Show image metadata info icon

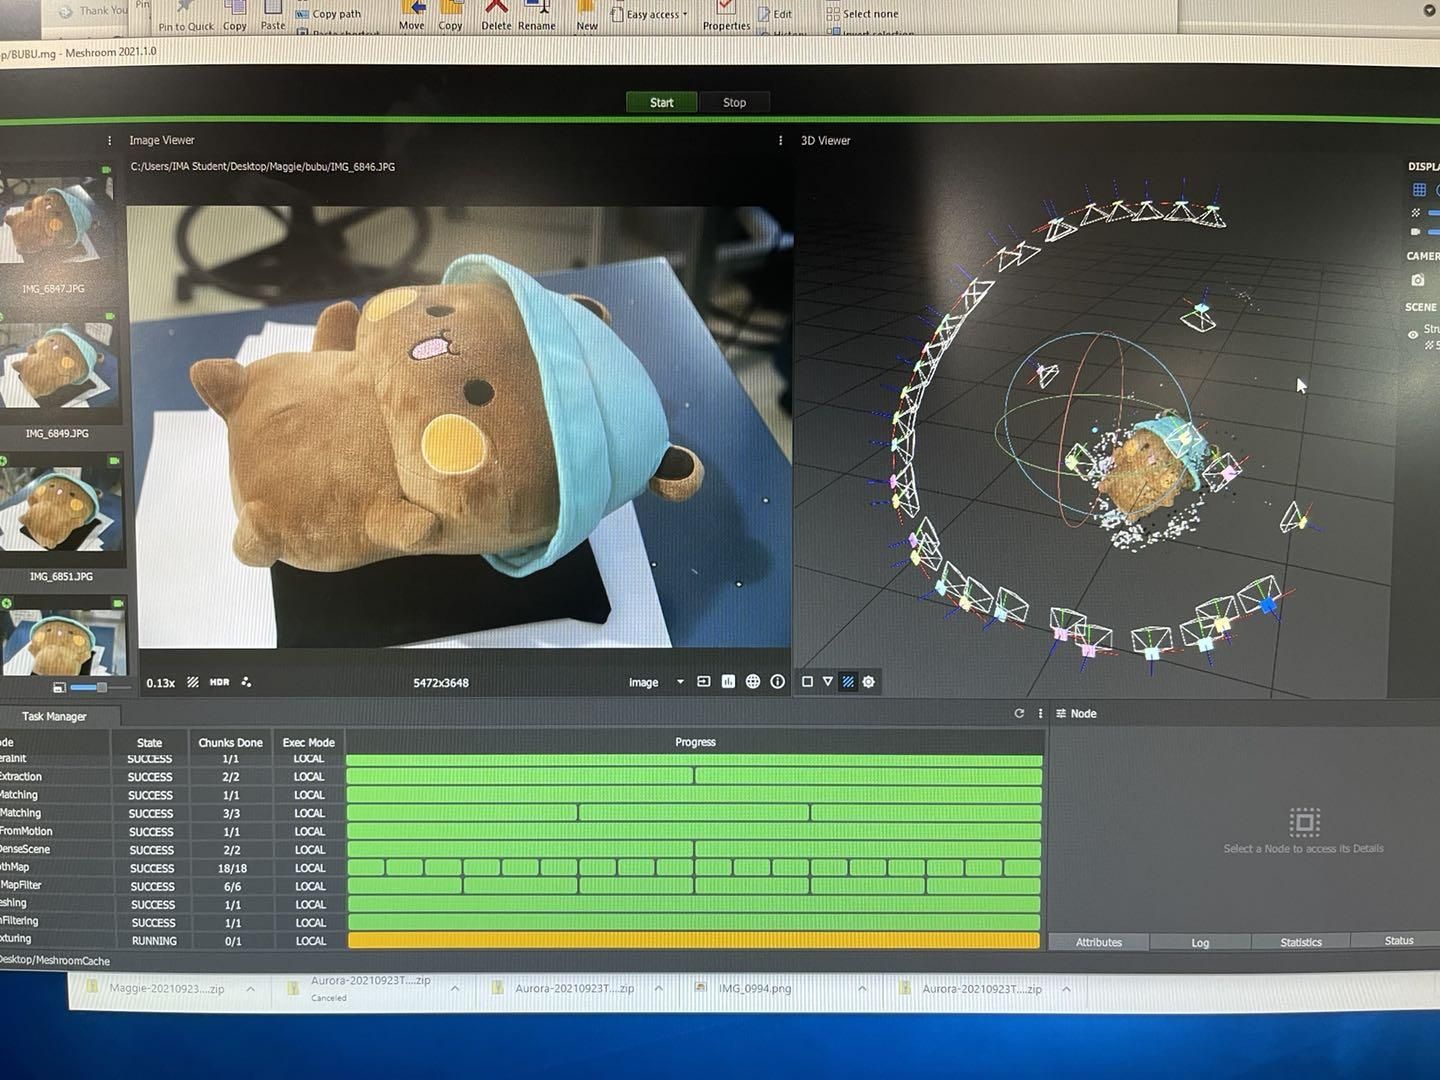pos(777,682)
